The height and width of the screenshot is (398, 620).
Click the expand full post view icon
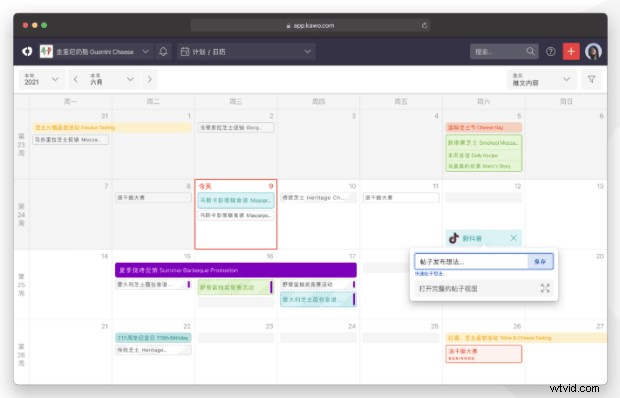(x=545, y=288)
